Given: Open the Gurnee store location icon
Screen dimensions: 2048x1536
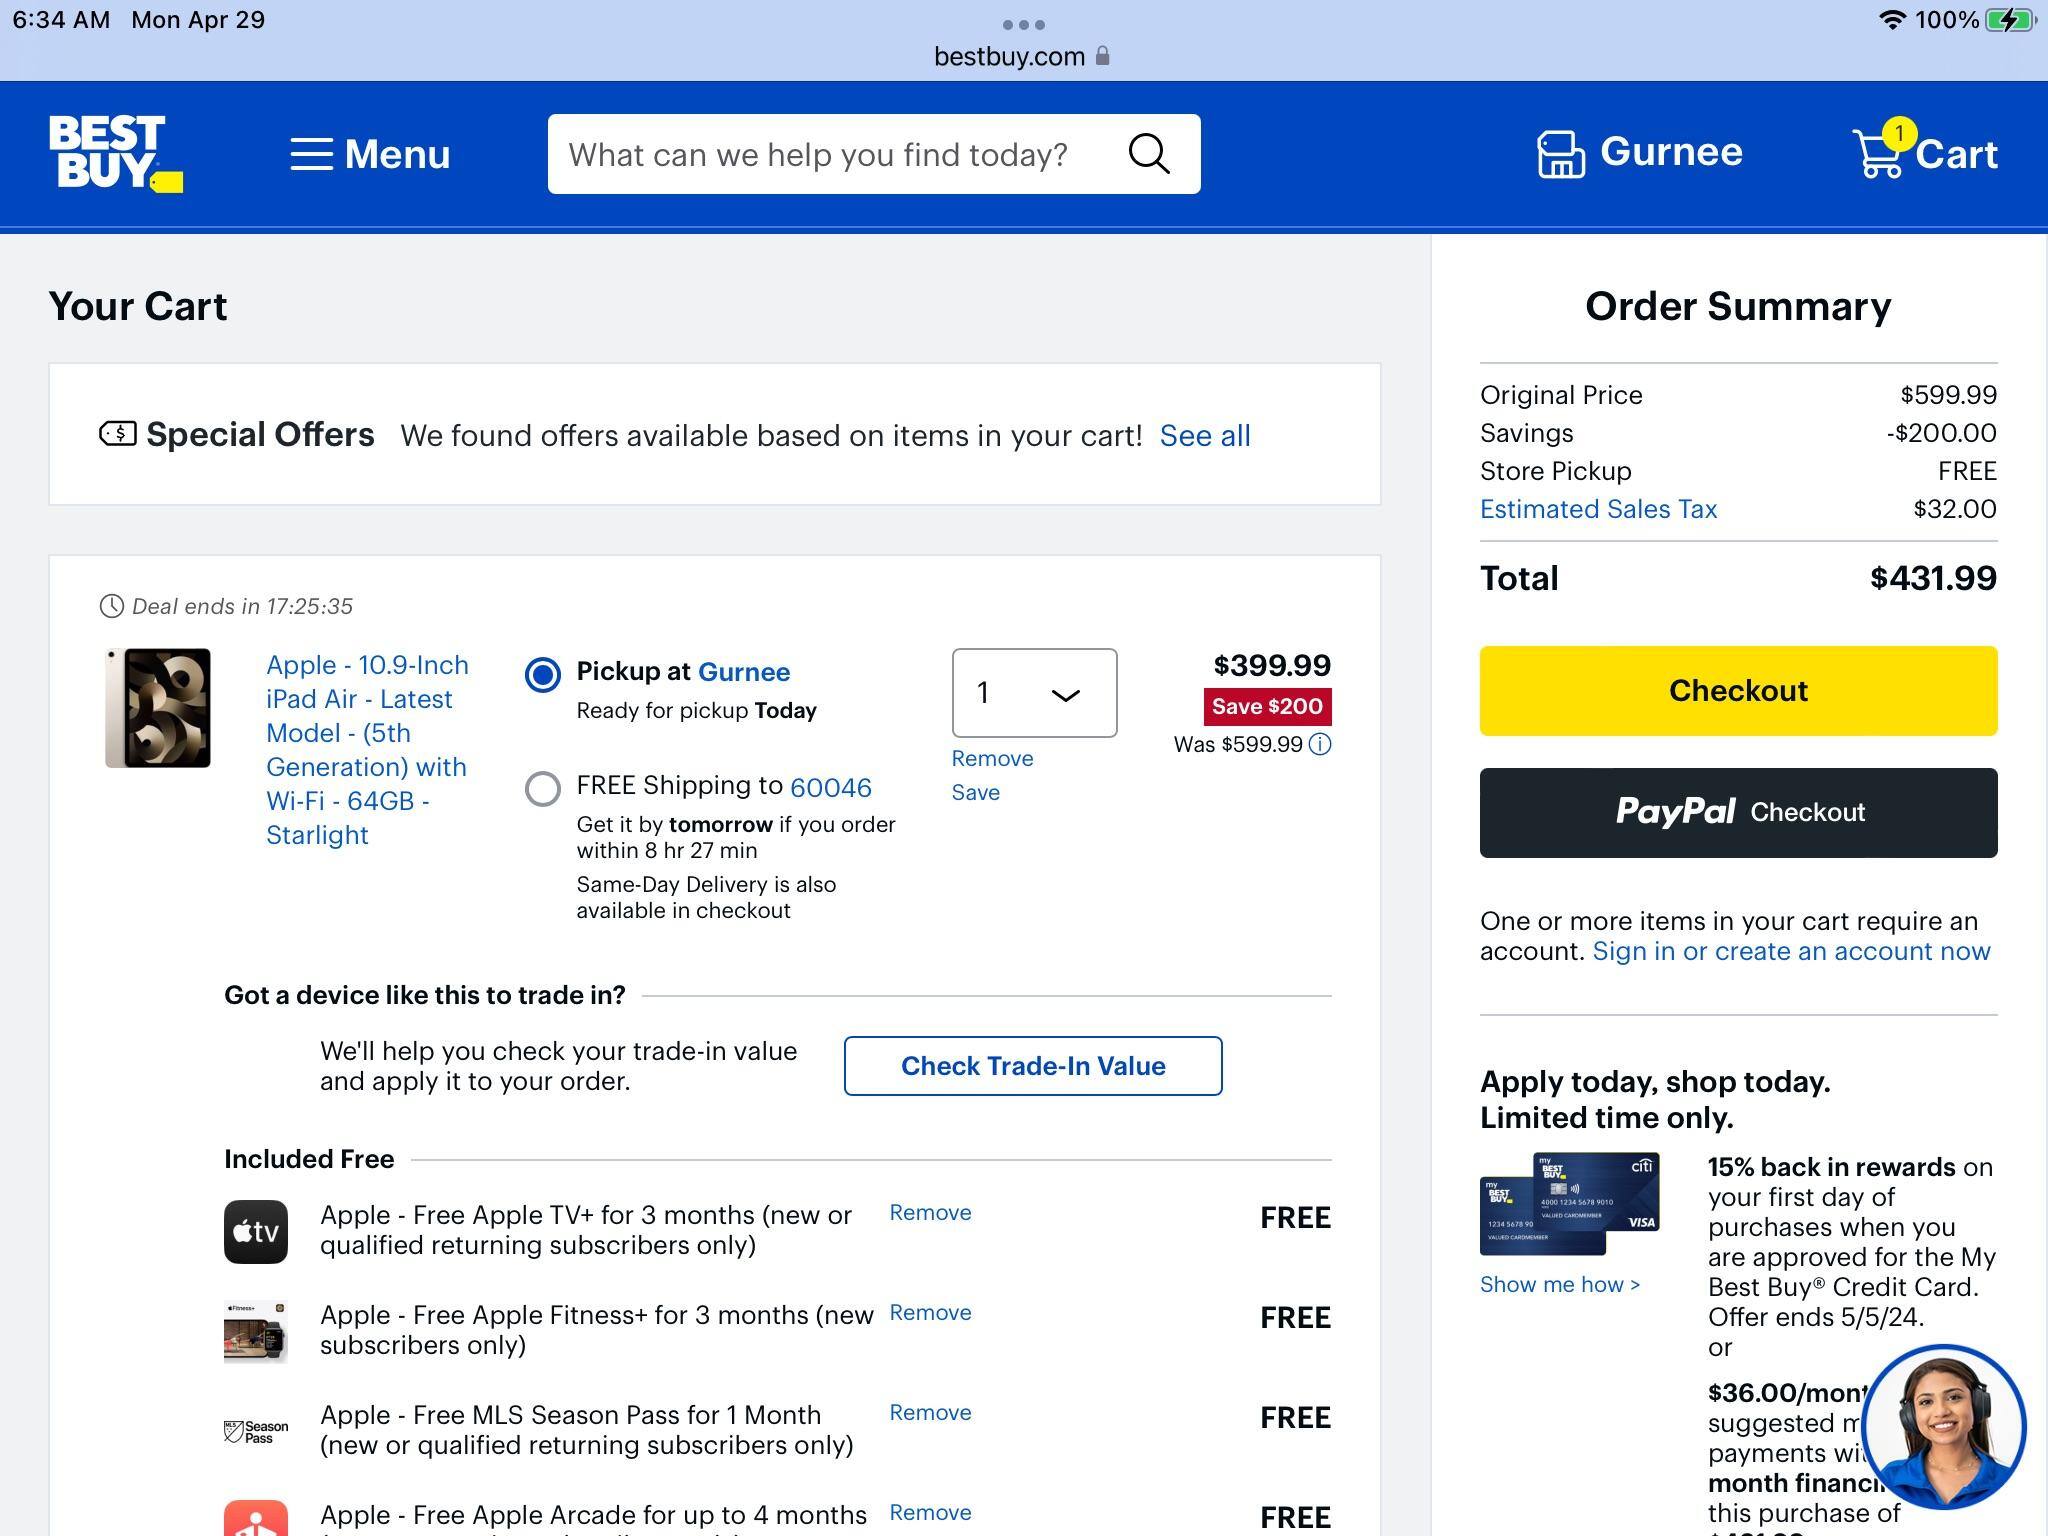Looking at the screenshot, I should pyautogui.click(x=1560, y=152).
